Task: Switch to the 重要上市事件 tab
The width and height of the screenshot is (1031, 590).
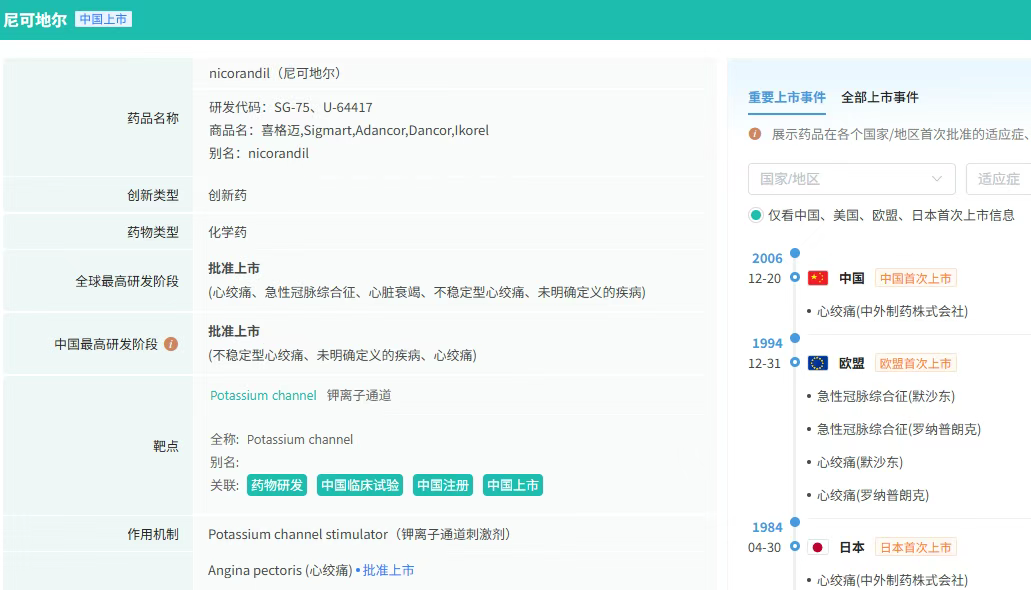Action: pyautogui.click(x=787, y=97)
